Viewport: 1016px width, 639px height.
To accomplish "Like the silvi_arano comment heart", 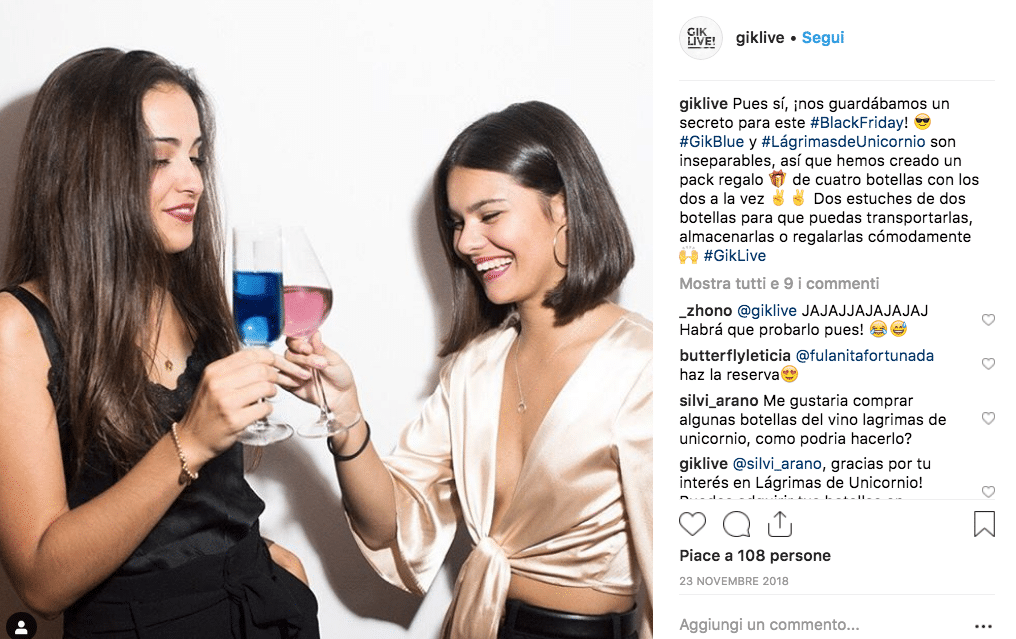I will point(987,418).
